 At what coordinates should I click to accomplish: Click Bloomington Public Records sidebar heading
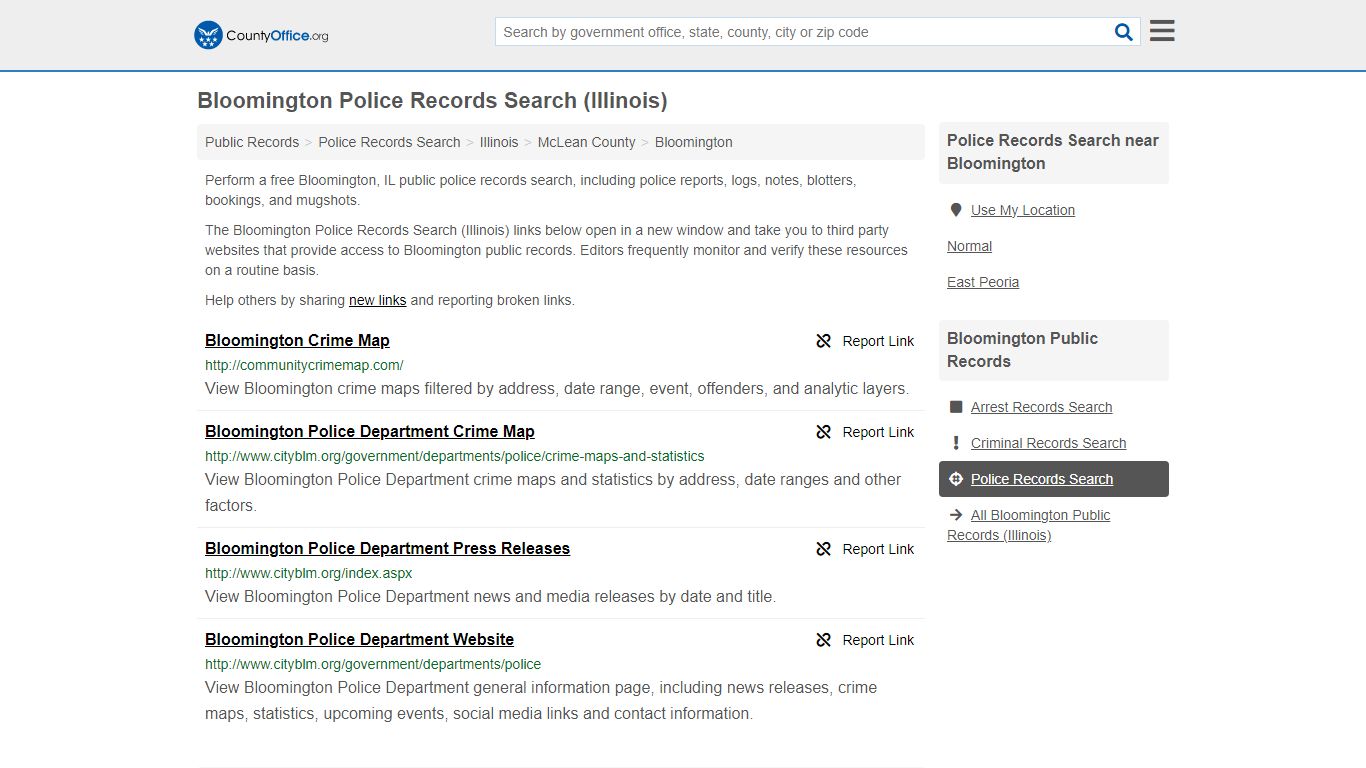pyautogui.click(x=1022, y=350)
